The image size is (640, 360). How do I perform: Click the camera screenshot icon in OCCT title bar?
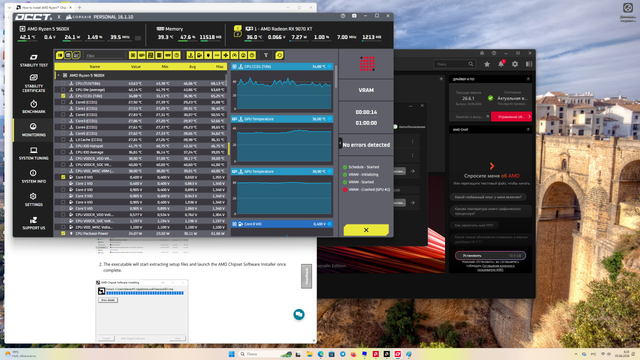tap(354, 16)
